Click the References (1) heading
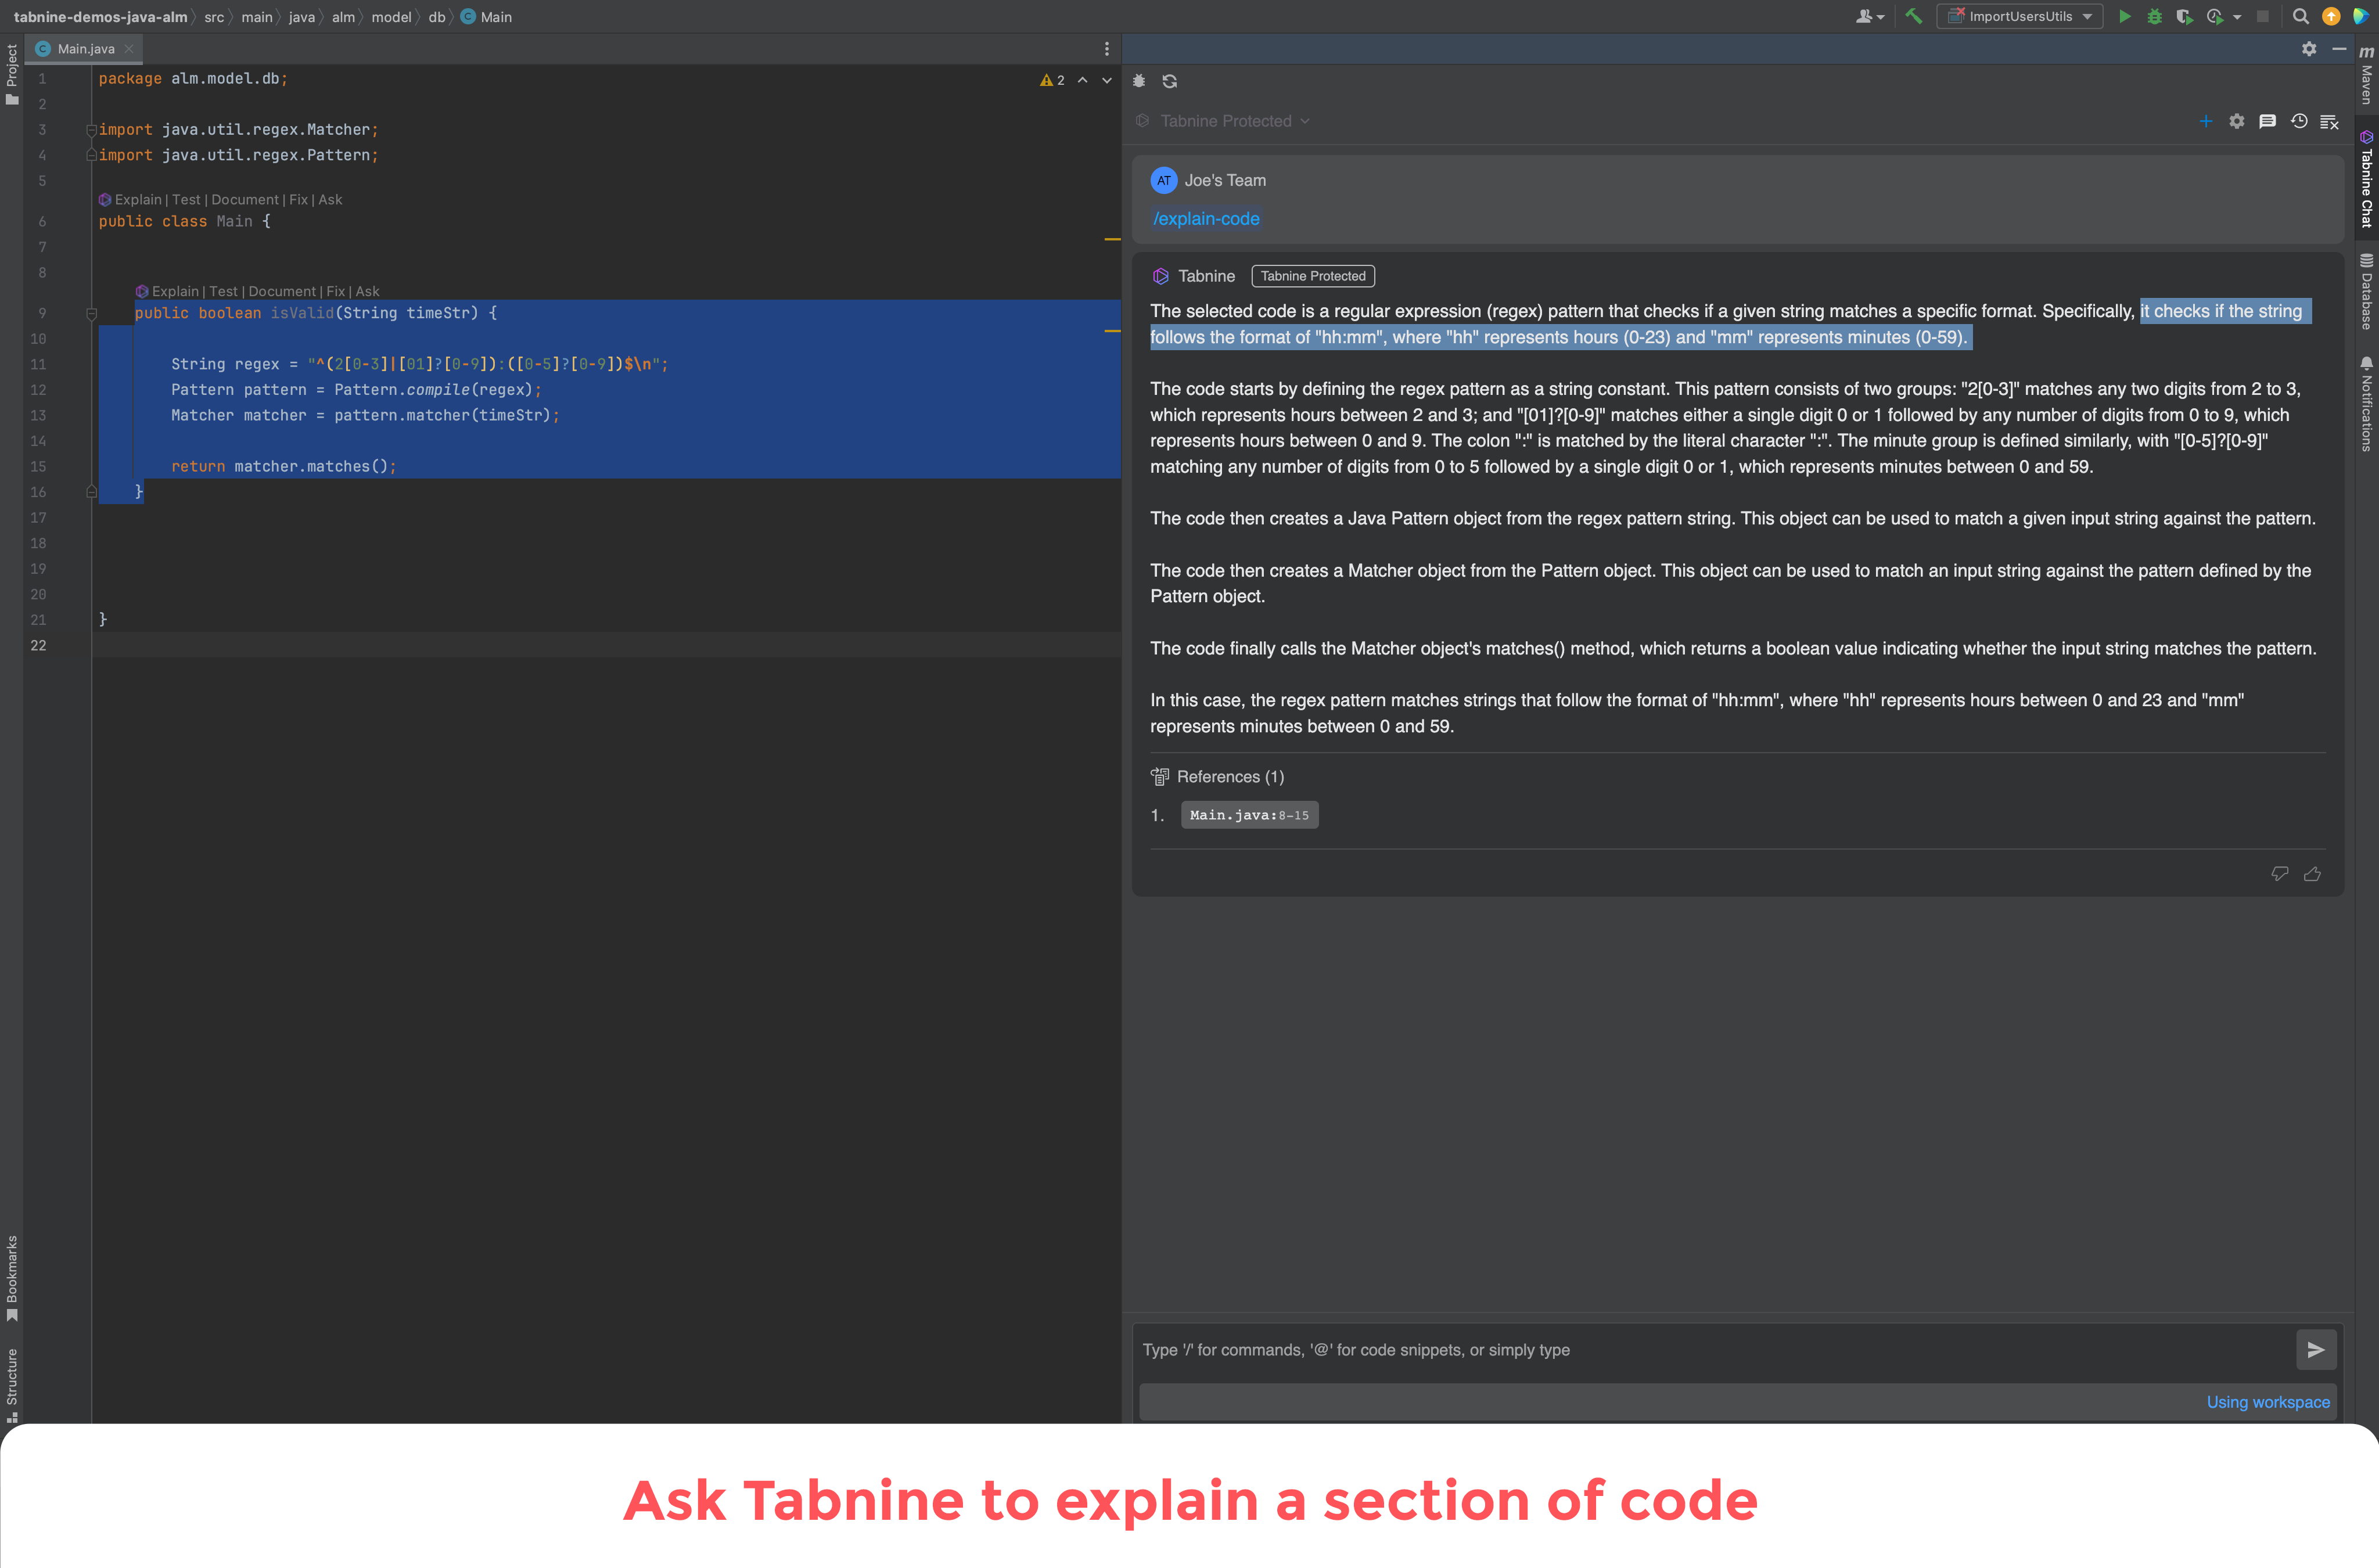The image size is (2379, 1568). pyautogui.click(x=1230, y=777)
